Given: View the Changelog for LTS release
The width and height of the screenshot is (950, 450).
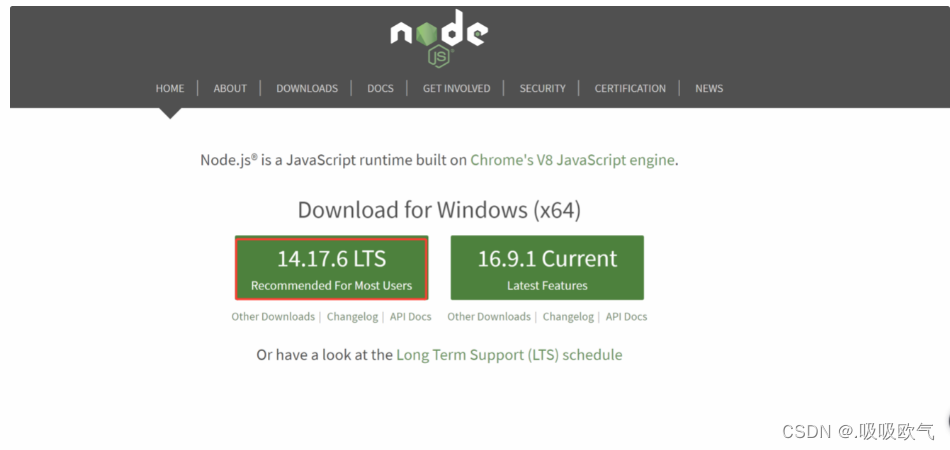Looking at the screenshot, I should (x=352, y=317).
